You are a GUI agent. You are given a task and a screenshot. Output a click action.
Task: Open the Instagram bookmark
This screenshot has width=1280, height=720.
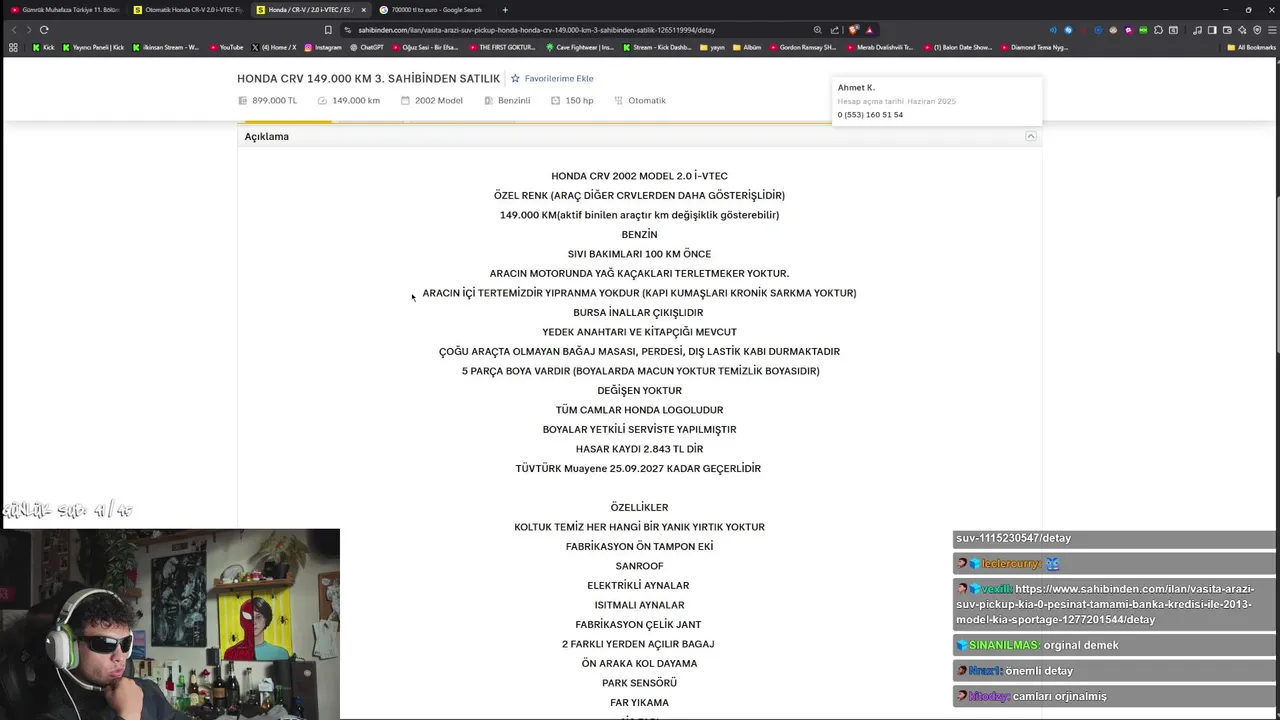point(322,47)
